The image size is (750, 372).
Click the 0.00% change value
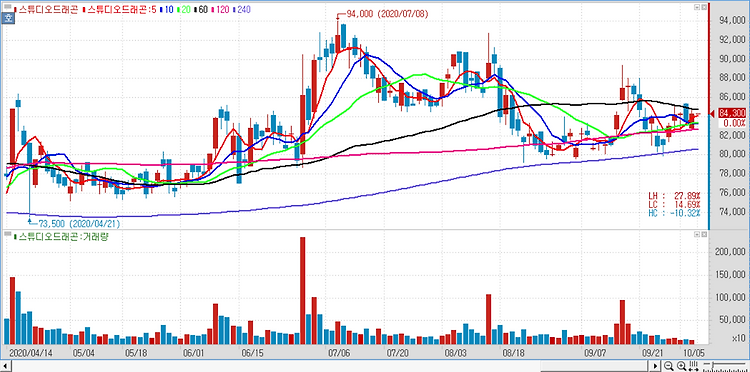coord(734,123)
